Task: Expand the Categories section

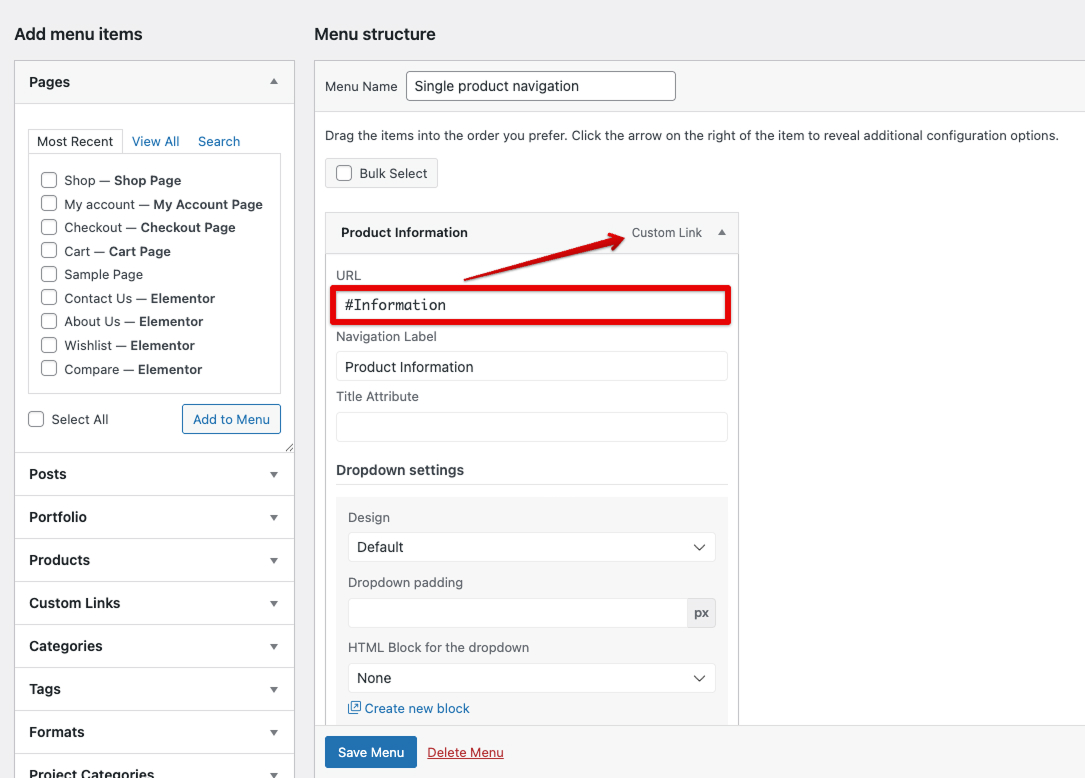Action: [x=274, y=647]
